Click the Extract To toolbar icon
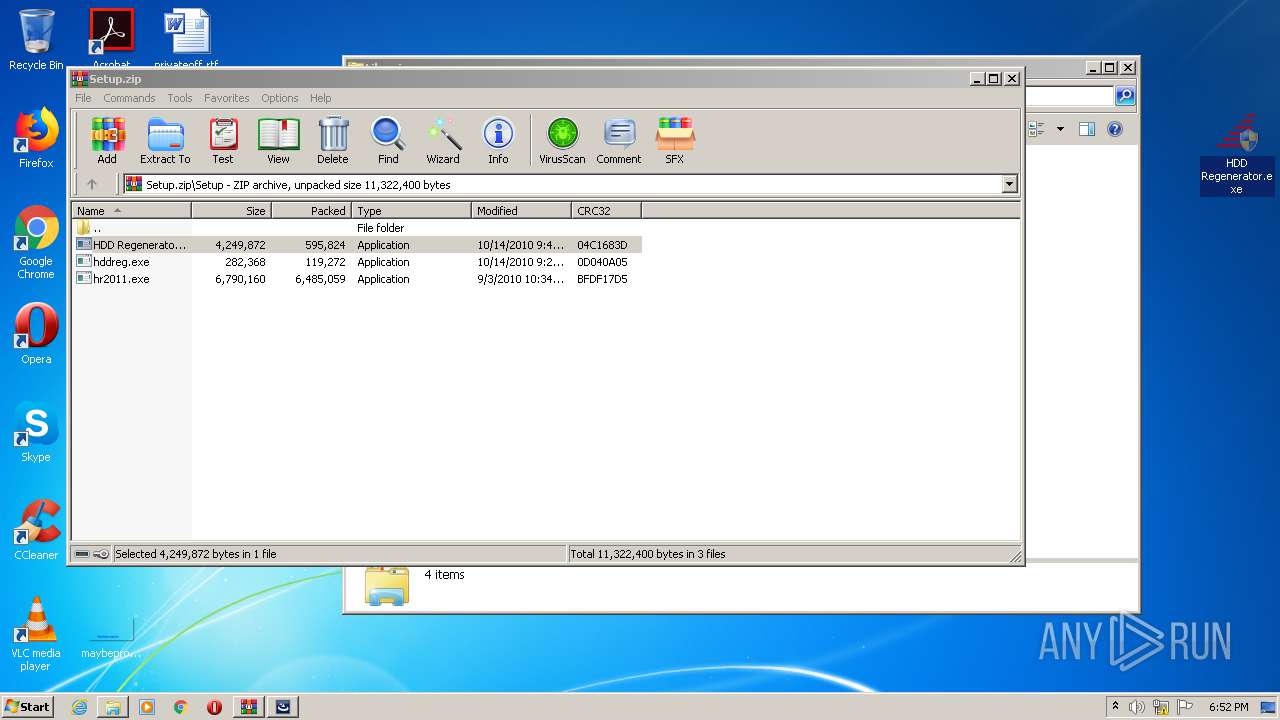The height and width of the screenshot is (720, 1280). click(x=165, y=140)
